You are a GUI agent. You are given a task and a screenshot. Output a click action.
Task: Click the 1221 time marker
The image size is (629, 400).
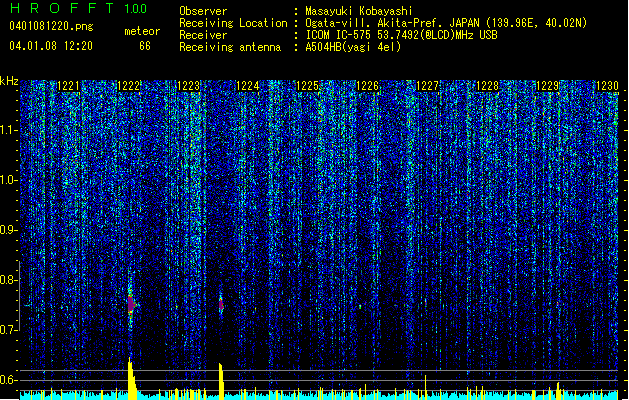pyautogui.click(x=69, y=86)
